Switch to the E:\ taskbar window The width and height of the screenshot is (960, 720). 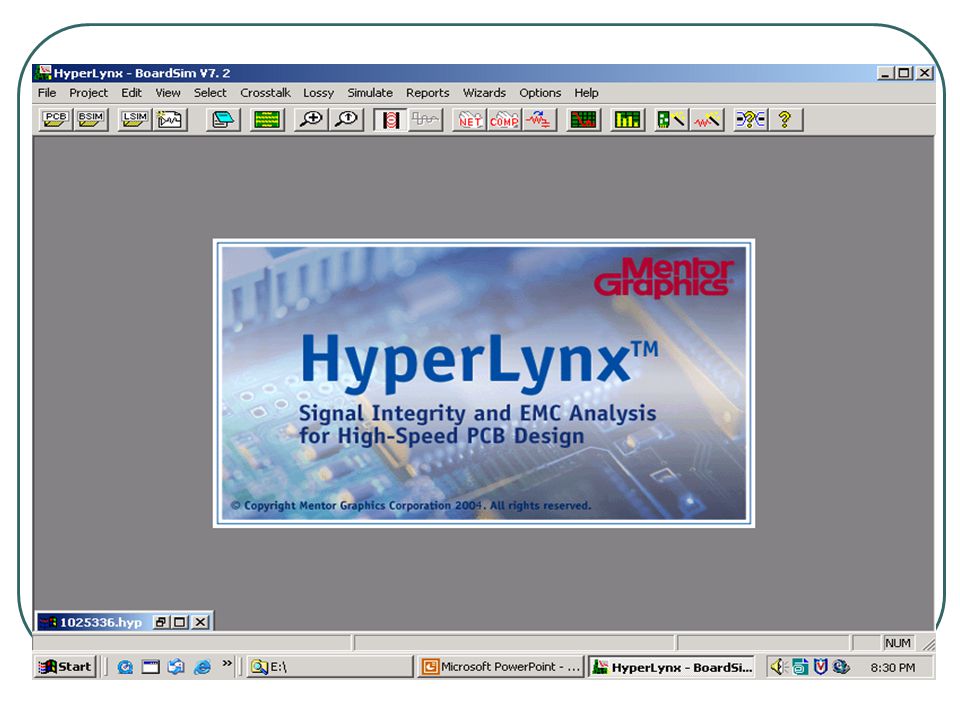pyautogui.click(x=330, y=667)
